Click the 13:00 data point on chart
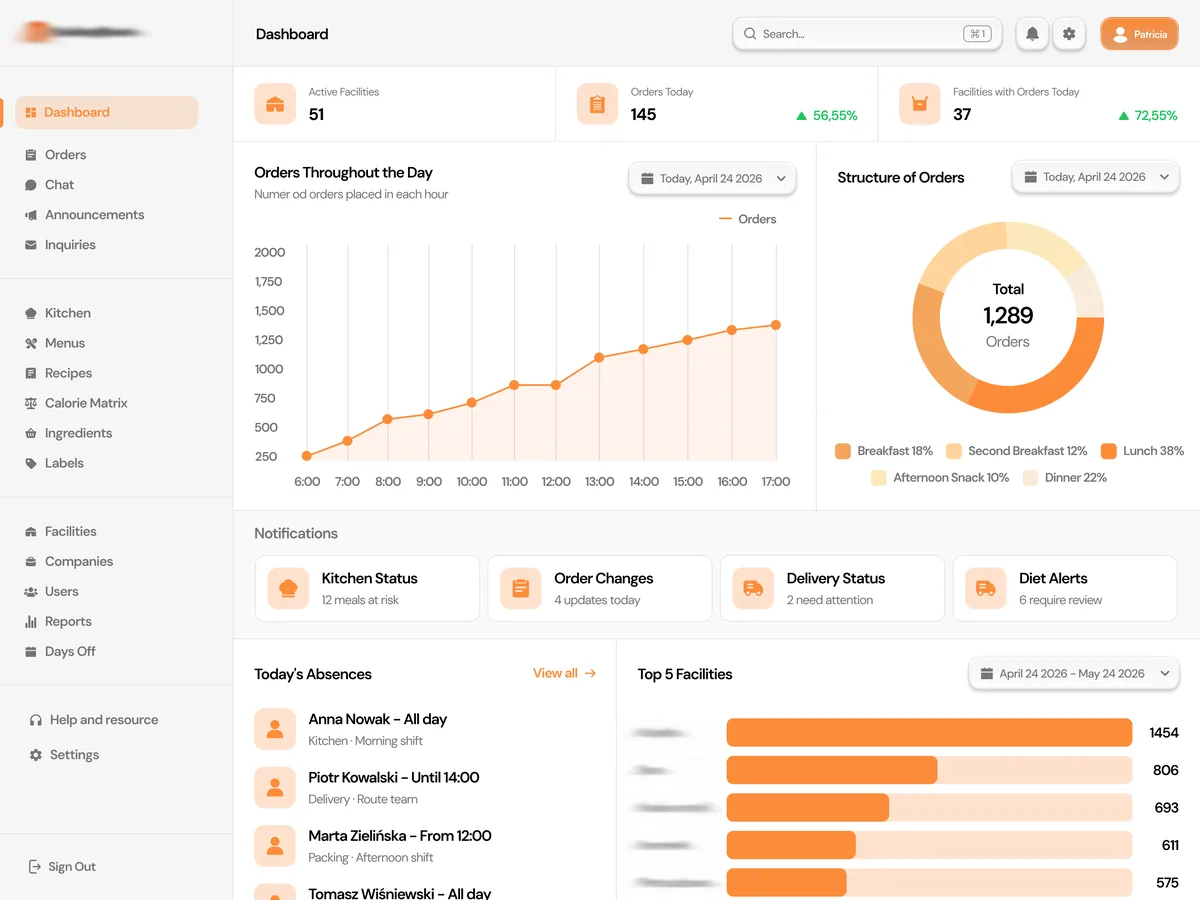This screenshot has width=1200, height=900. pos(599,357)
